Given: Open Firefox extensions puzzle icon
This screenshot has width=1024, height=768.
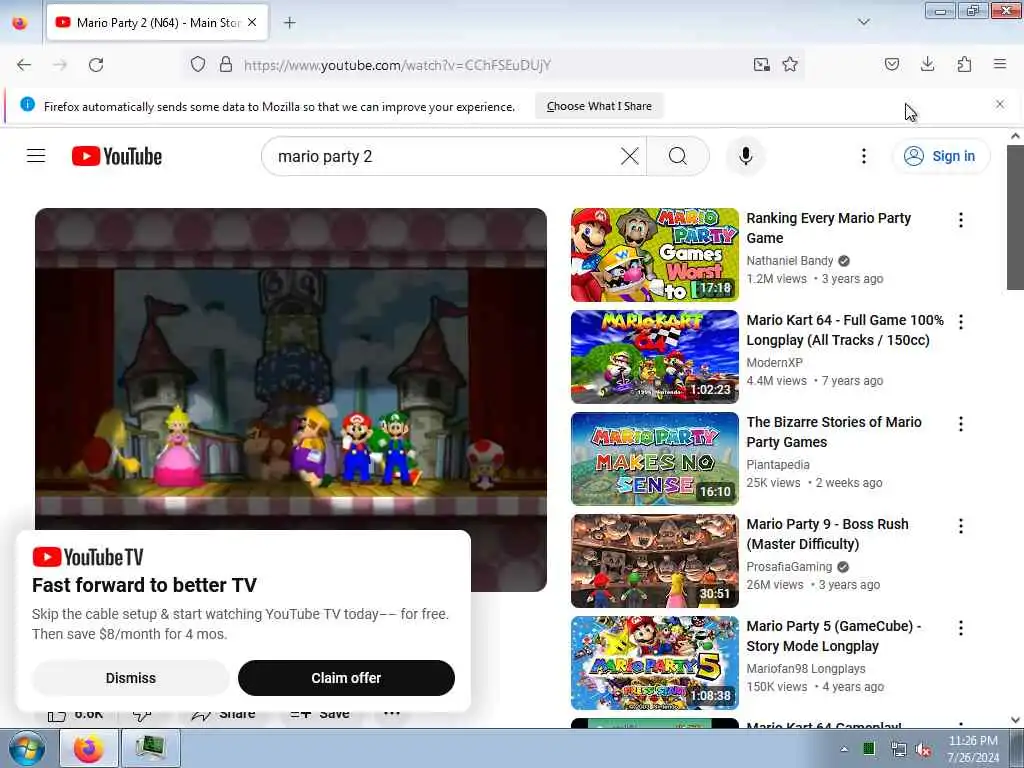Looking at the screenshot, I should [964, 64].
